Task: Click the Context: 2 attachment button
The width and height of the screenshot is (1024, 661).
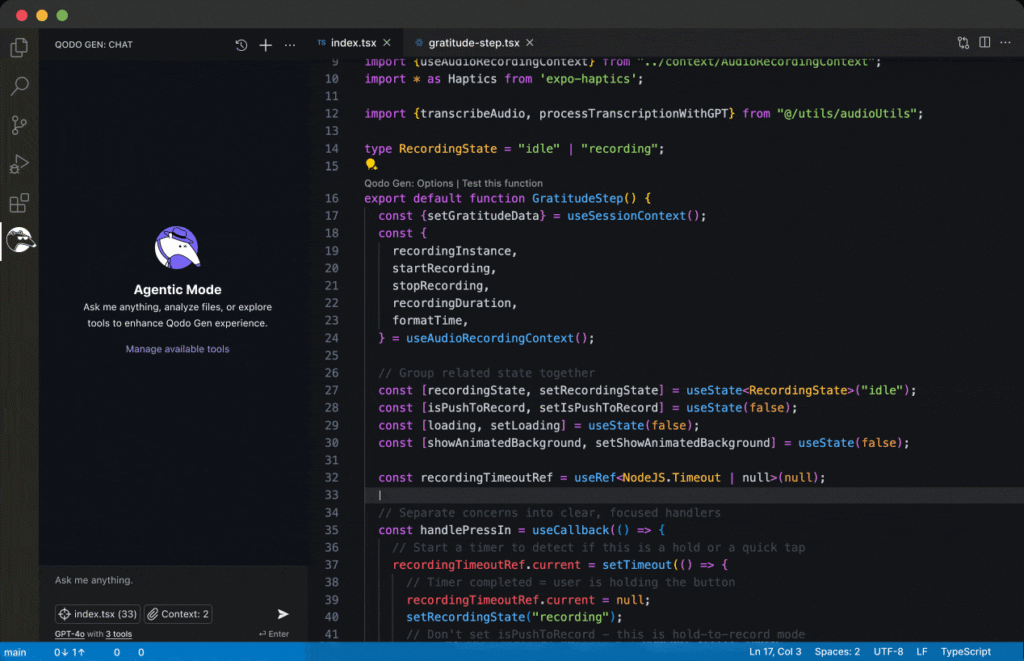Action: pyautogui.click(x=178, y=614)
